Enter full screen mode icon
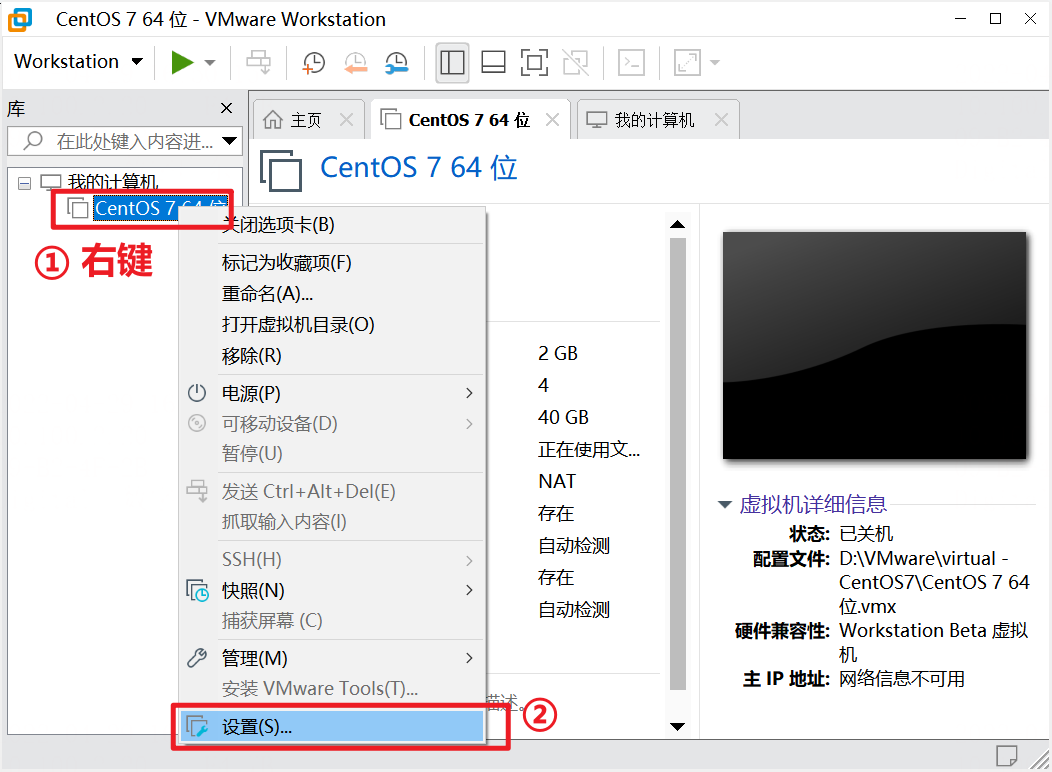 [535, 62]
